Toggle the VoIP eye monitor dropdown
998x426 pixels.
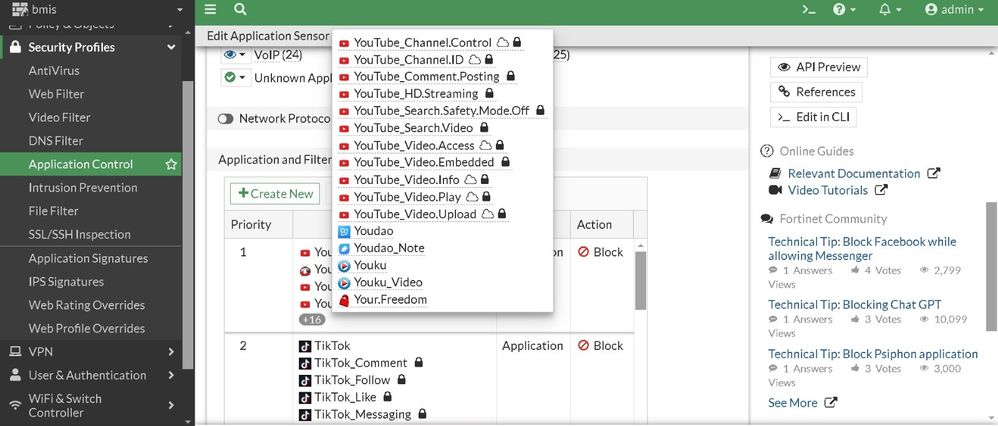235,55
